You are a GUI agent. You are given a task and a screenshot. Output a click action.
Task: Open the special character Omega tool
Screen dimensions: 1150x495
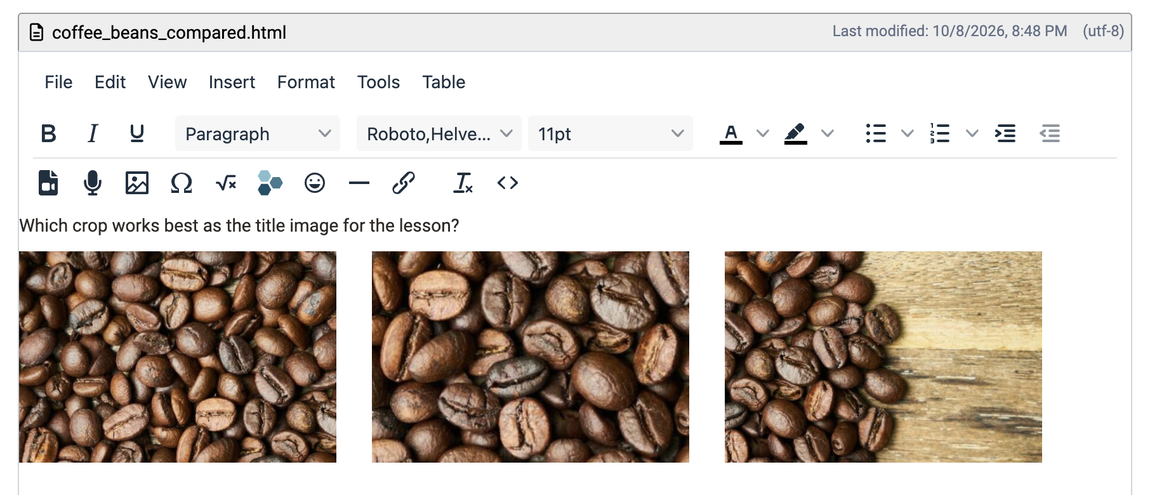(x=181, y=183)
